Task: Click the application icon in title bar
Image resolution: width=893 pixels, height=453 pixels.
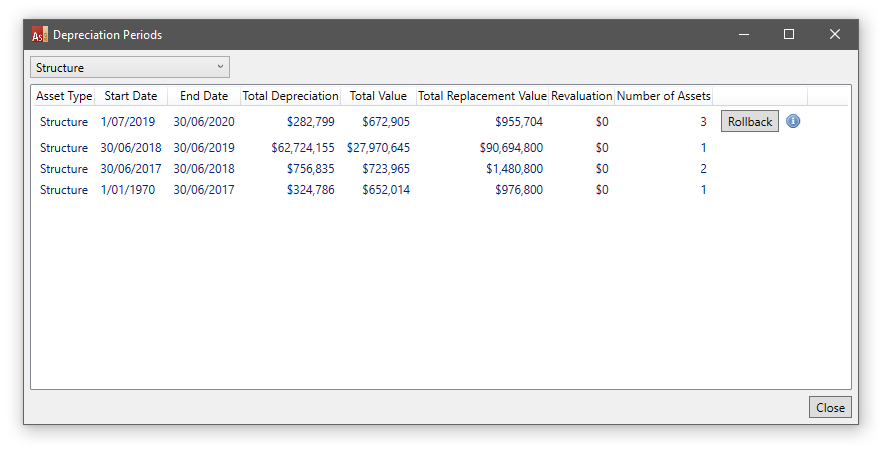Action: (39, 35)
